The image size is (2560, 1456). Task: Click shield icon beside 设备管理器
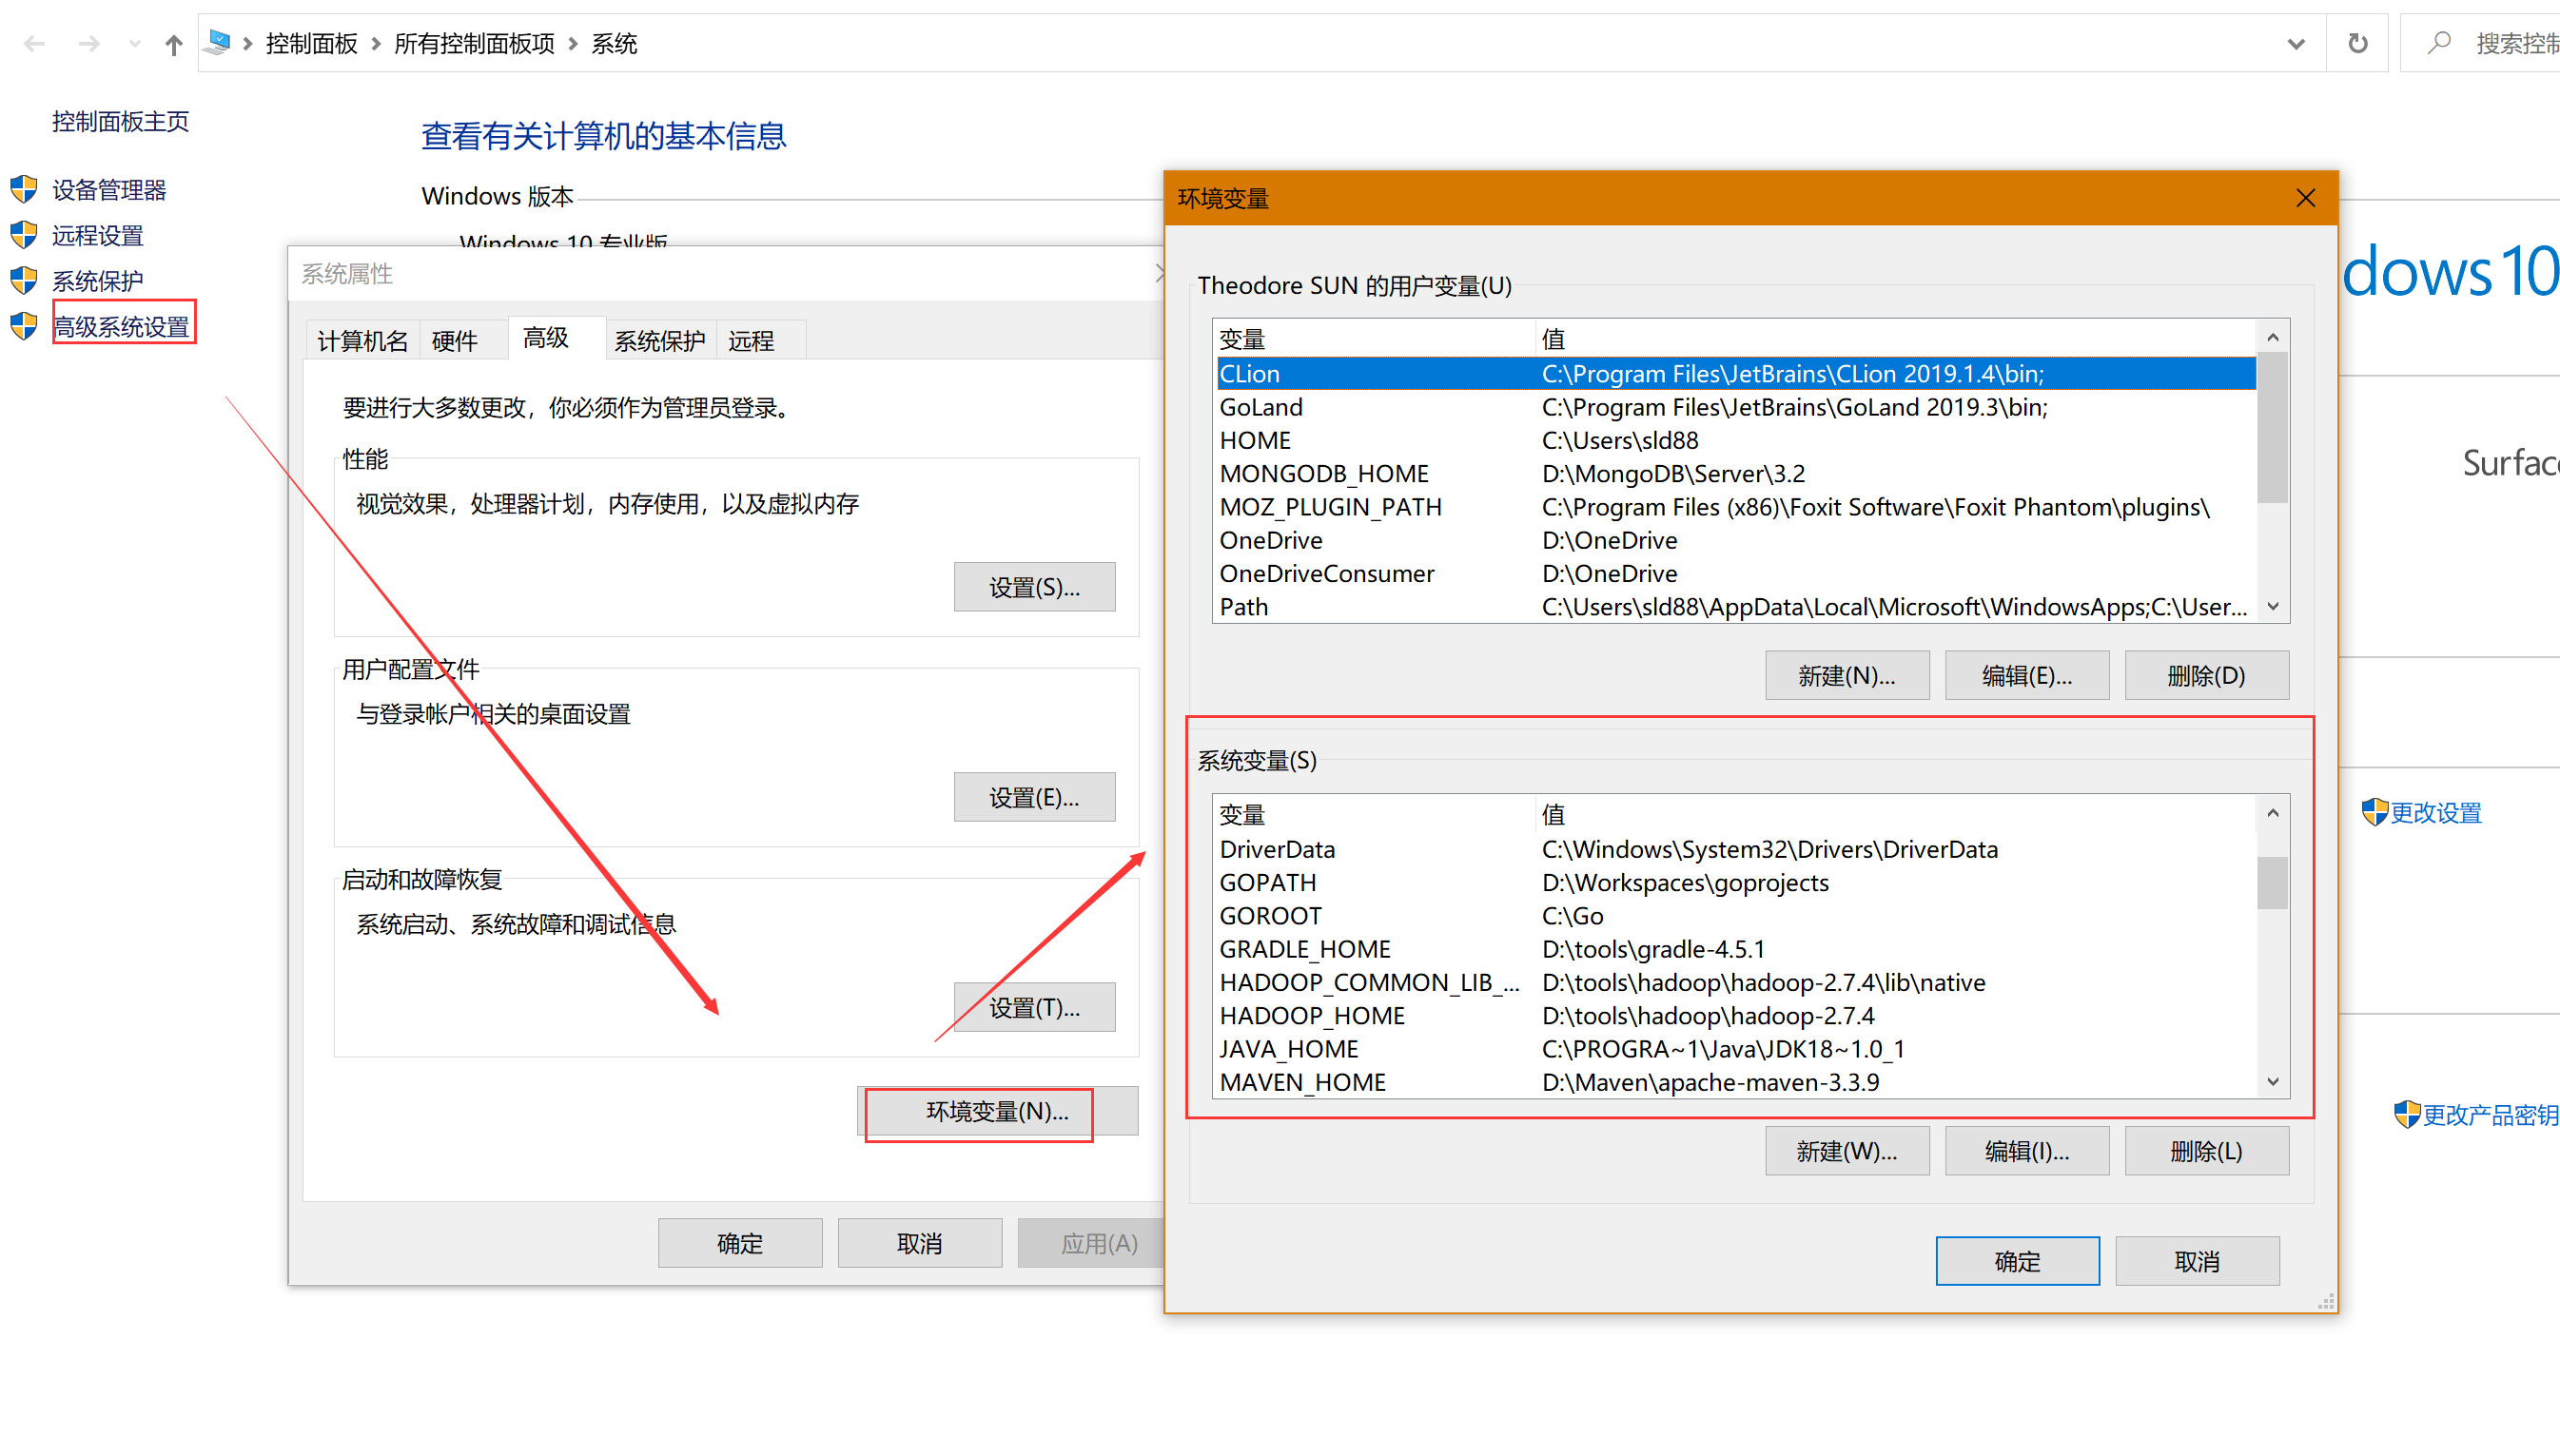coord(24,189)
